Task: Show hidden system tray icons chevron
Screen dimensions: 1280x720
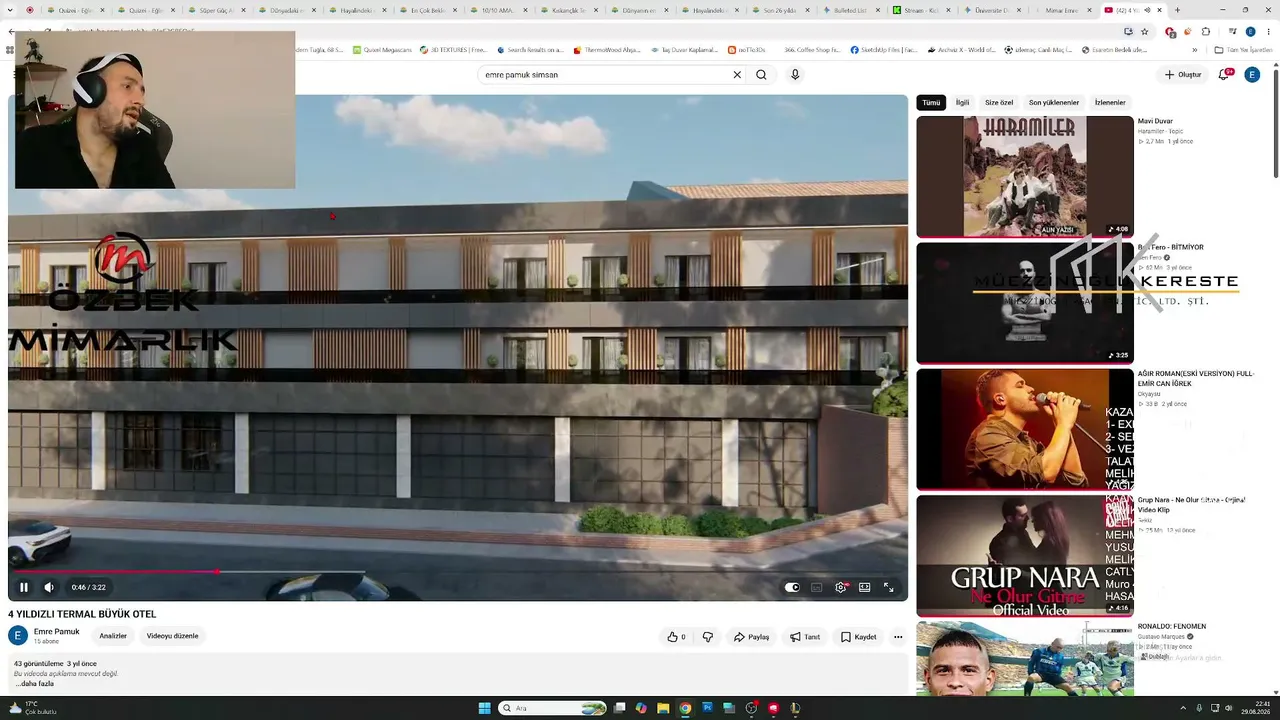Action: click(x=1183, y=708)
